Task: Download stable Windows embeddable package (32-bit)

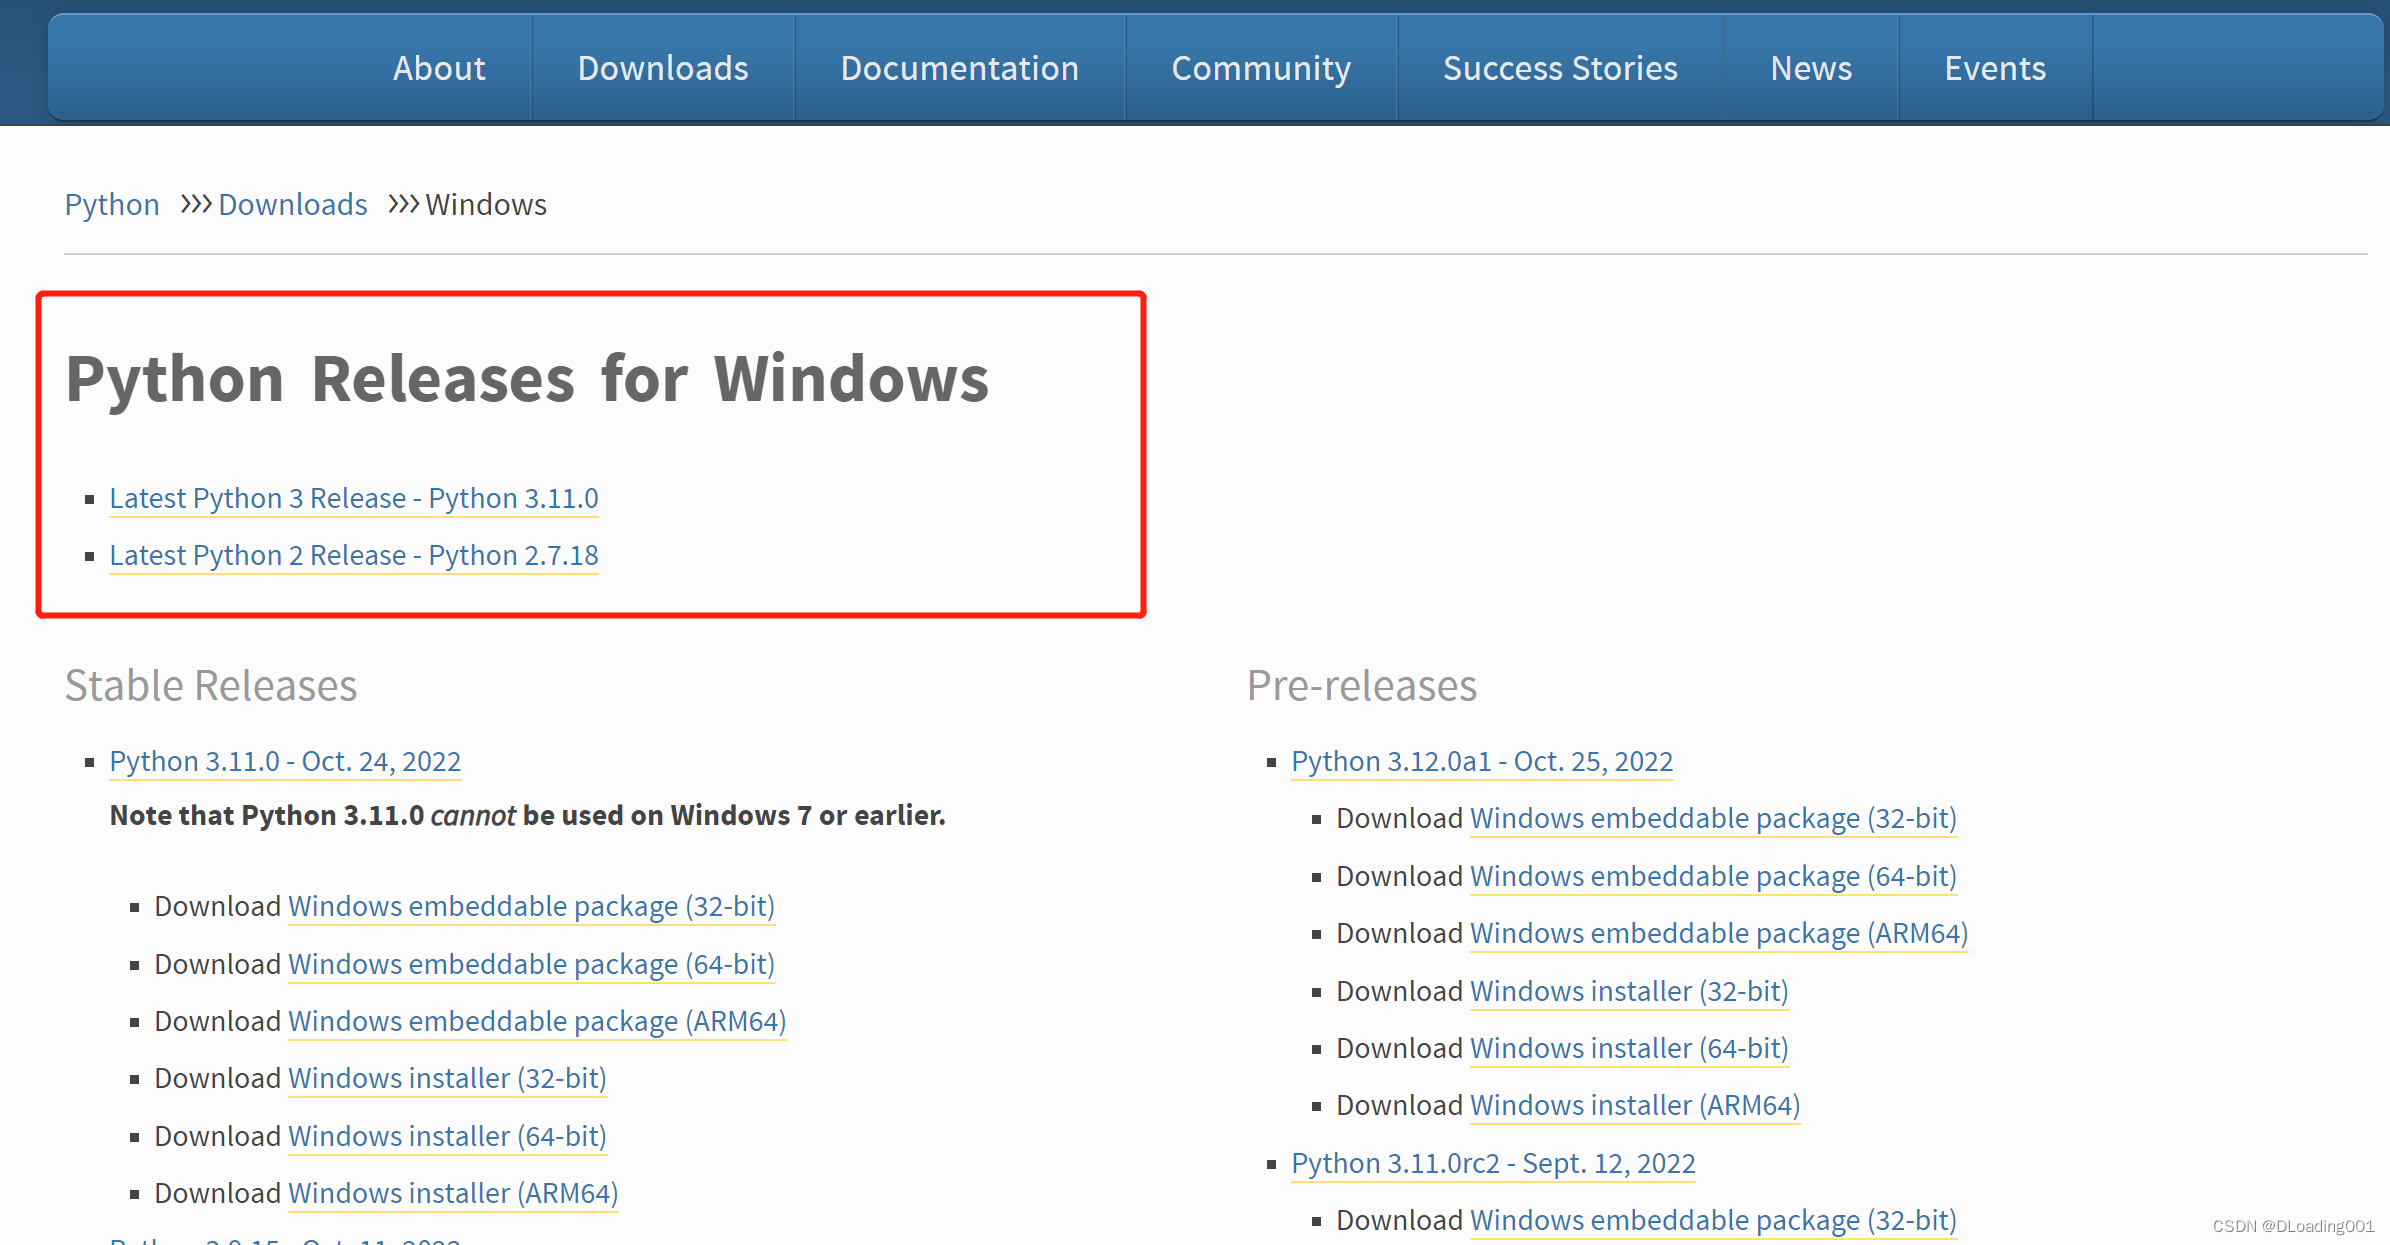Action: 531,906
